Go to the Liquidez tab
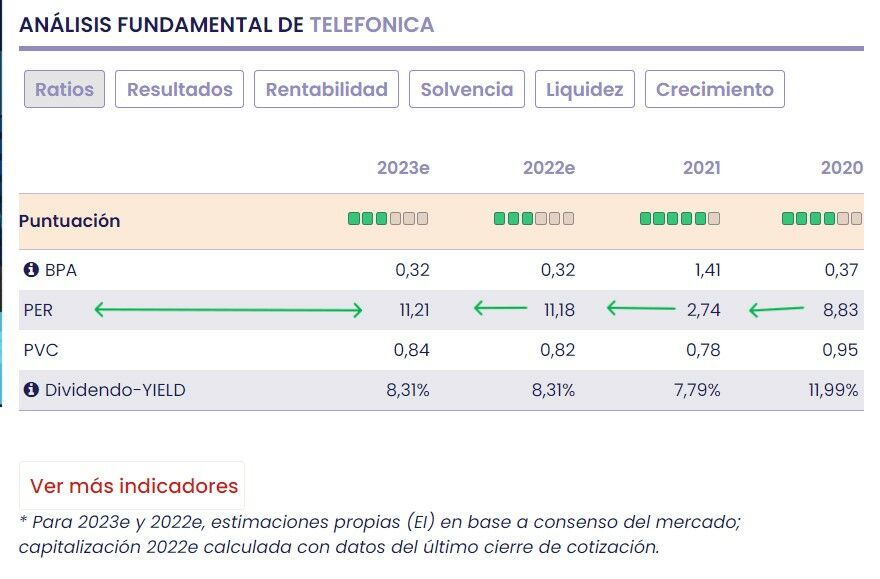The image size is (880, 579). (x=585, y=89)
